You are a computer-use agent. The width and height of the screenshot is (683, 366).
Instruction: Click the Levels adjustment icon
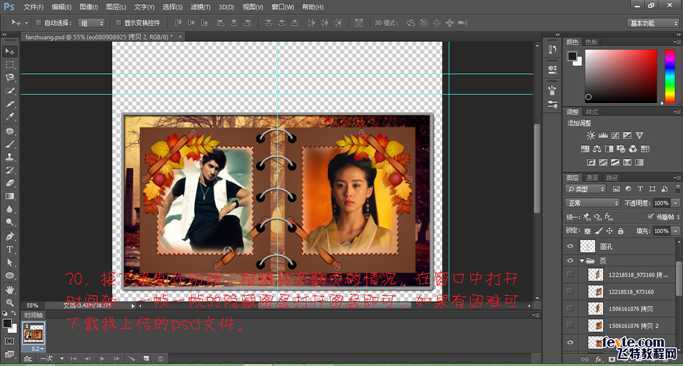pyautogui.click(x=603, y=136)
